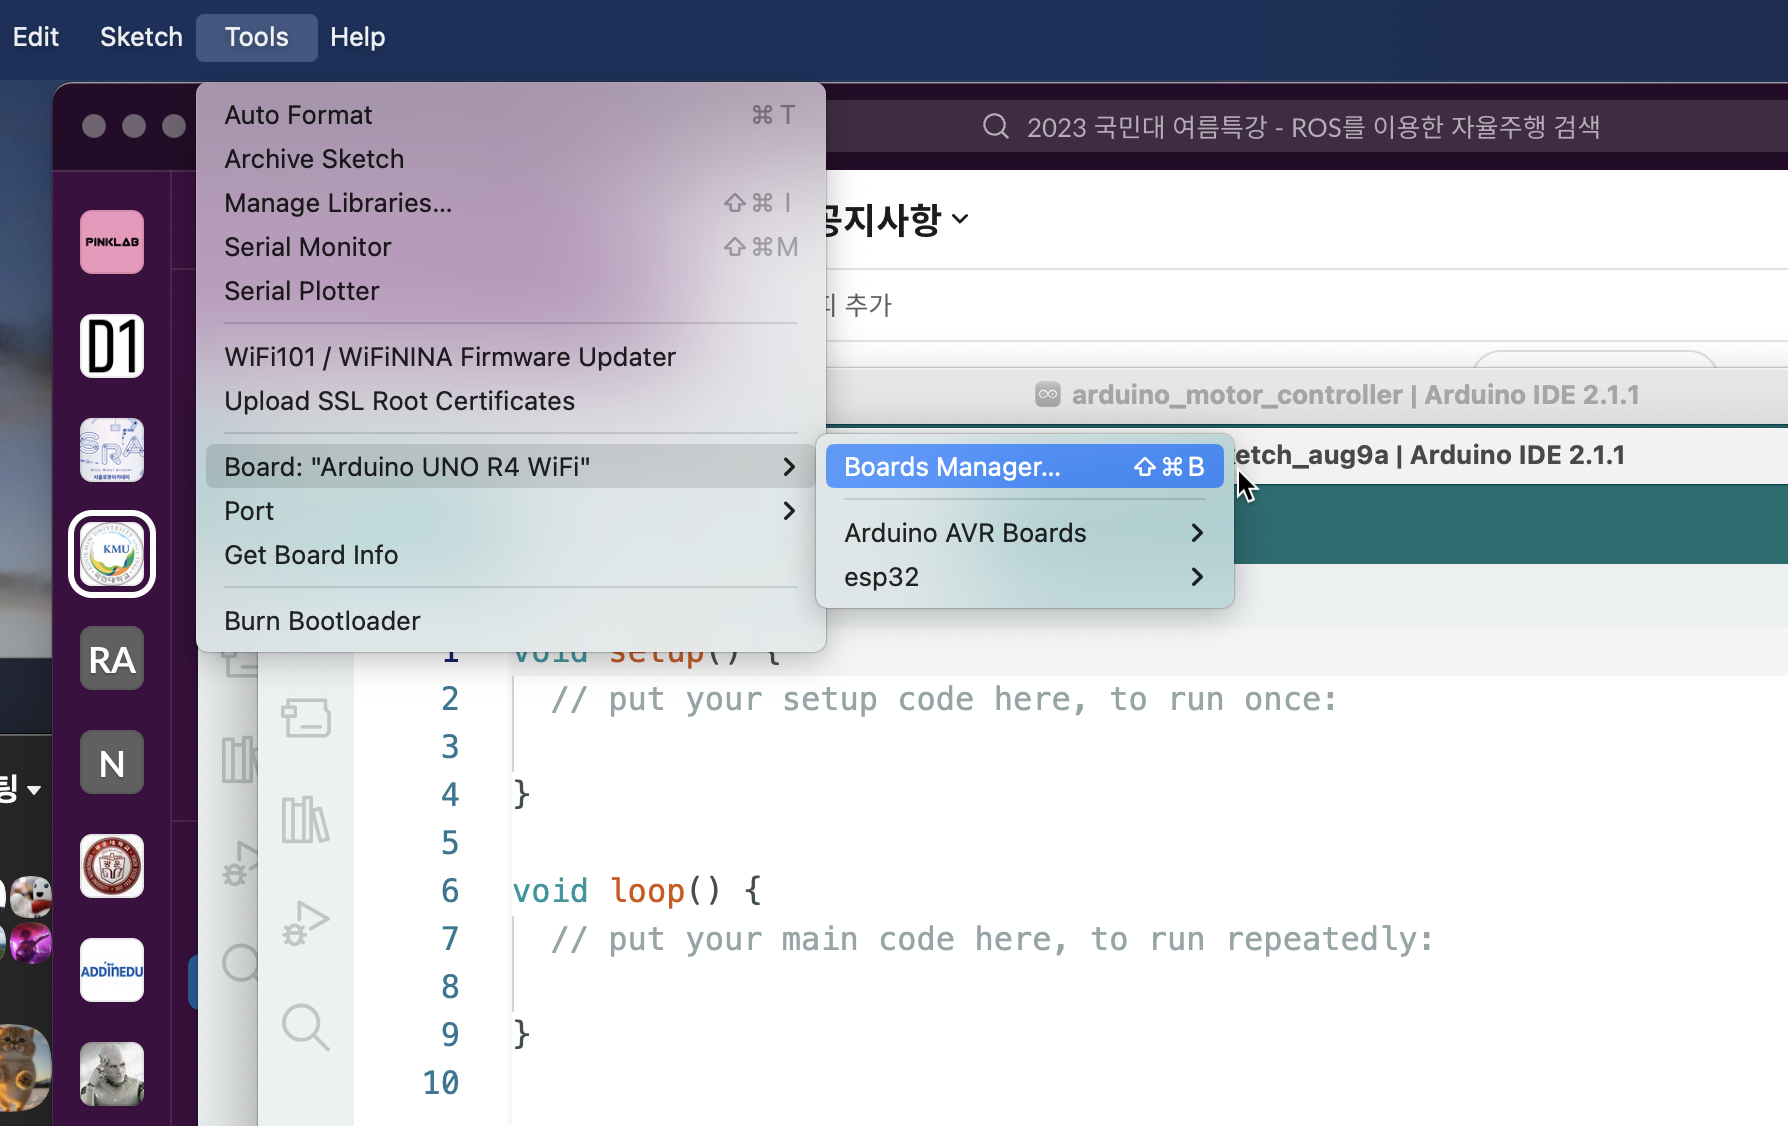
Task: Open the robot statue workspace icon
Action: (x=112, y=1074)
